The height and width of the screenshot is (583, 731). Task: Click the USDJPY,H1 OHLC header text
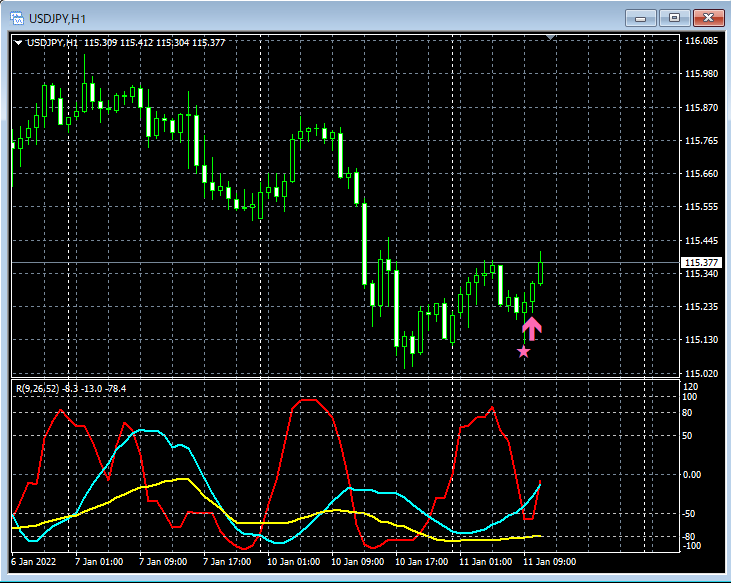coord(126,43)
